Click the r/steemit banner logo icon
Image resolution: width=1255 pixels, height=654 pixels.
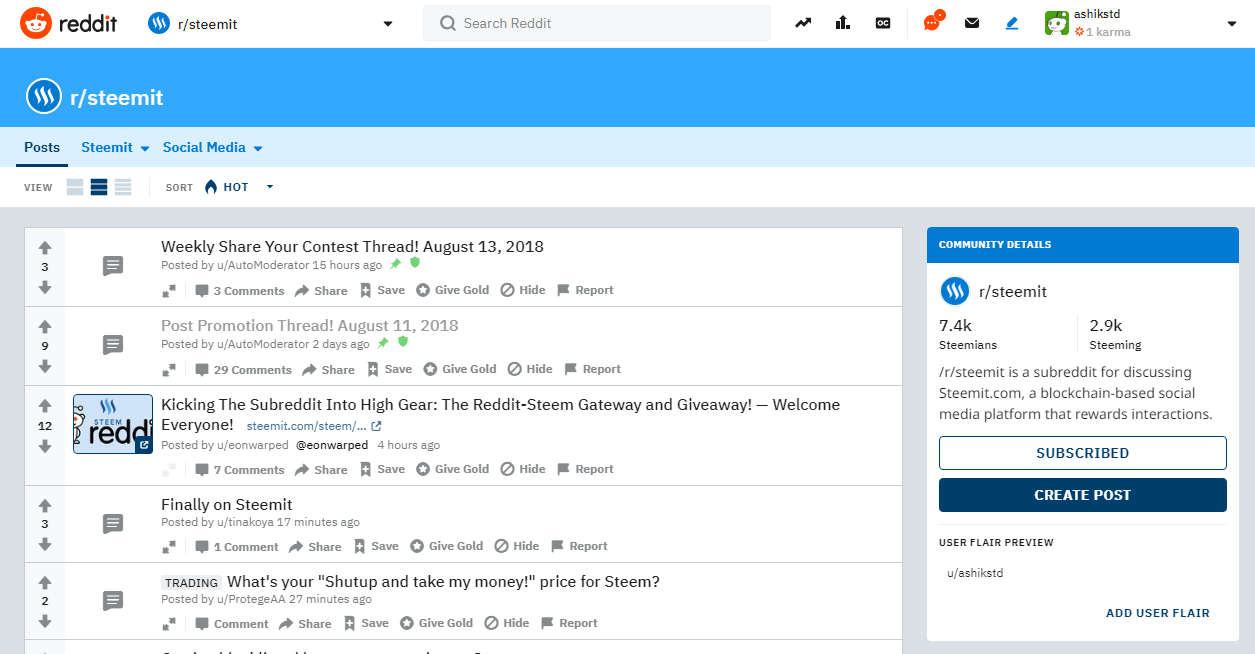(x=44, y=97)
